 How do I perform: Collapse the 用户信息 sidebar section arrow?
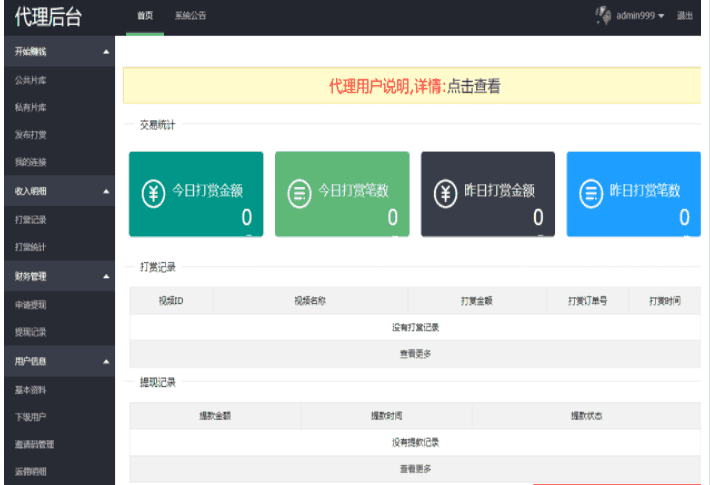click(106, 361)
